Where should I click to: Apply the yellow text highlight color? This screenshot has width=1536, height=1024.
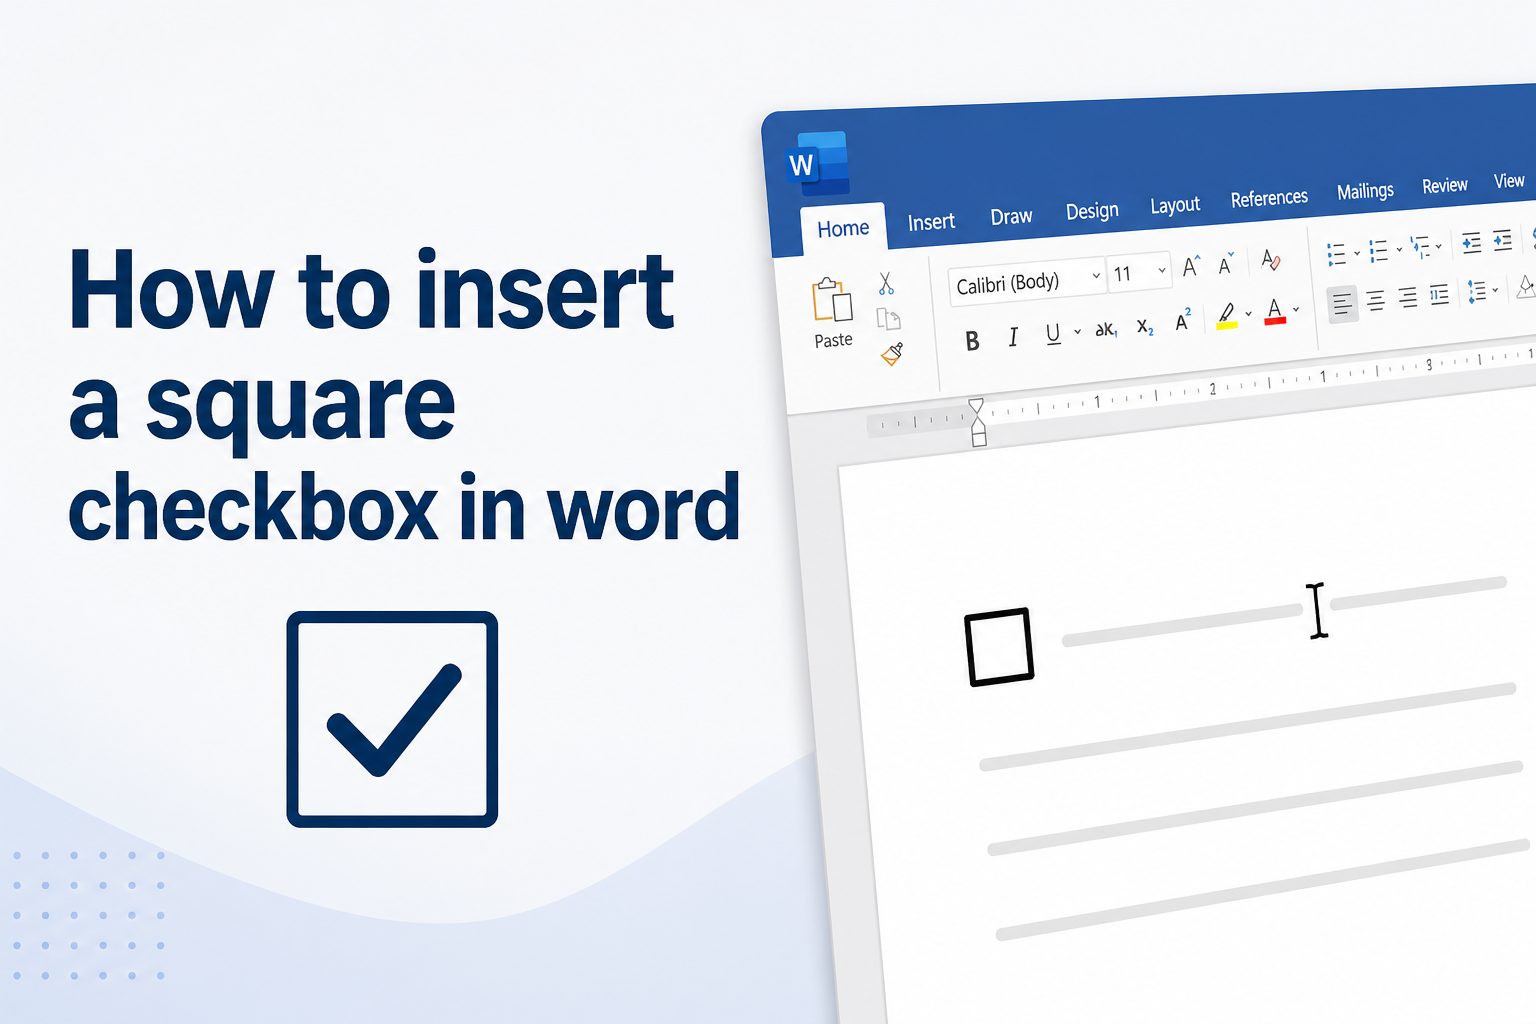pos(1227,316)
